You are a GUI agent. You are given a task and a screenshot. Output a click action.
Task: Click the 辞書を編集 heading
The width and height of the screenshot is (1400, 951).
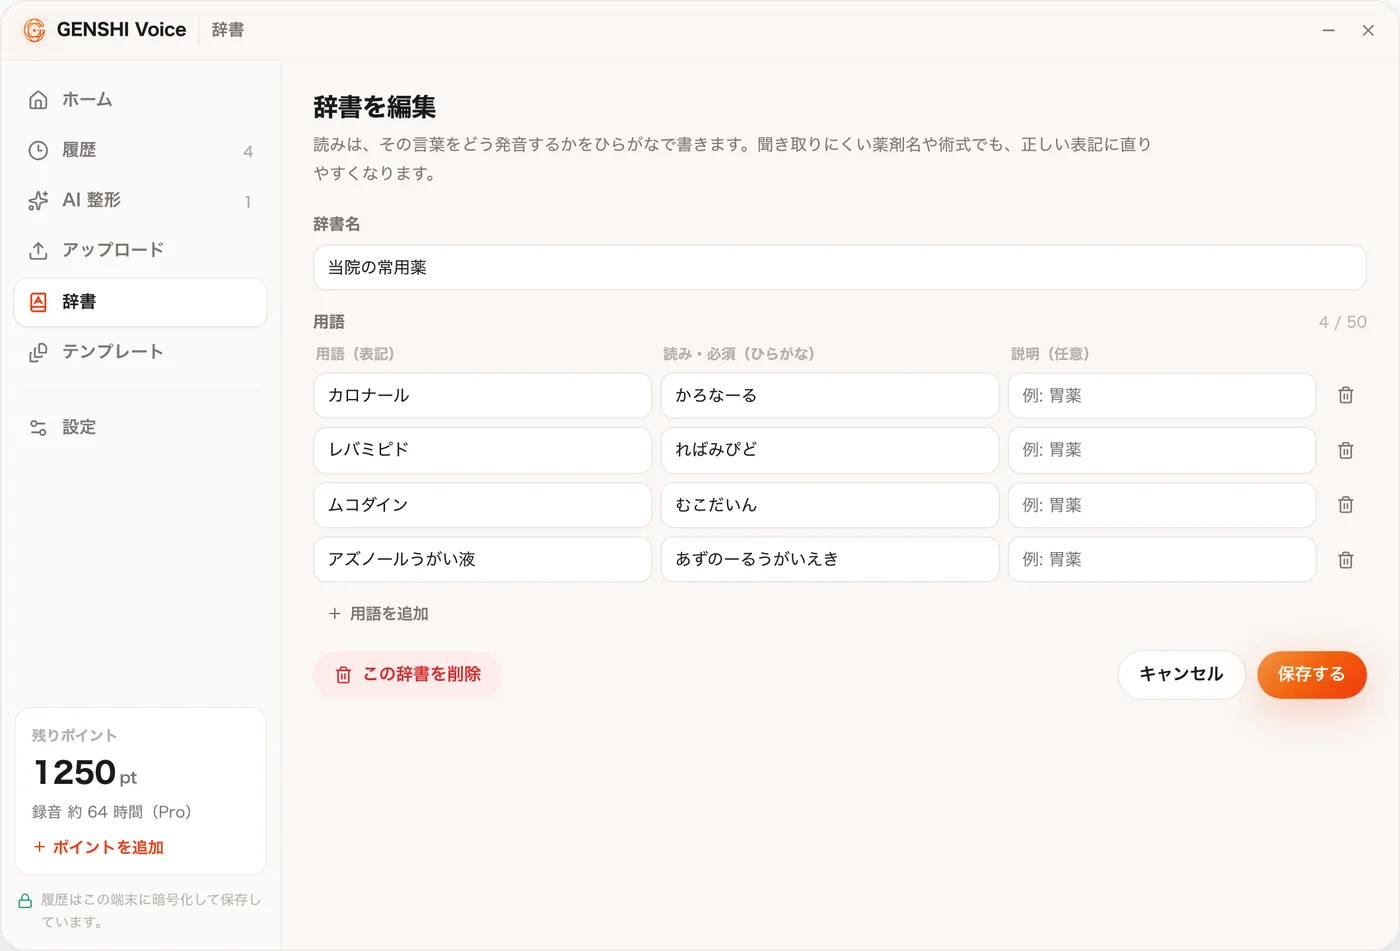pyautogui.click(x=375, y=107)
